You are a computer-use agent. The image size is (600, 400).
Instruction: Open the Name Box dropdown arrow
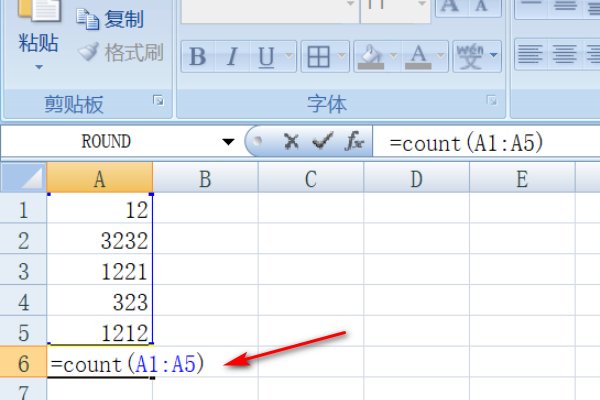pyautogui.click(x=228, y=142)
